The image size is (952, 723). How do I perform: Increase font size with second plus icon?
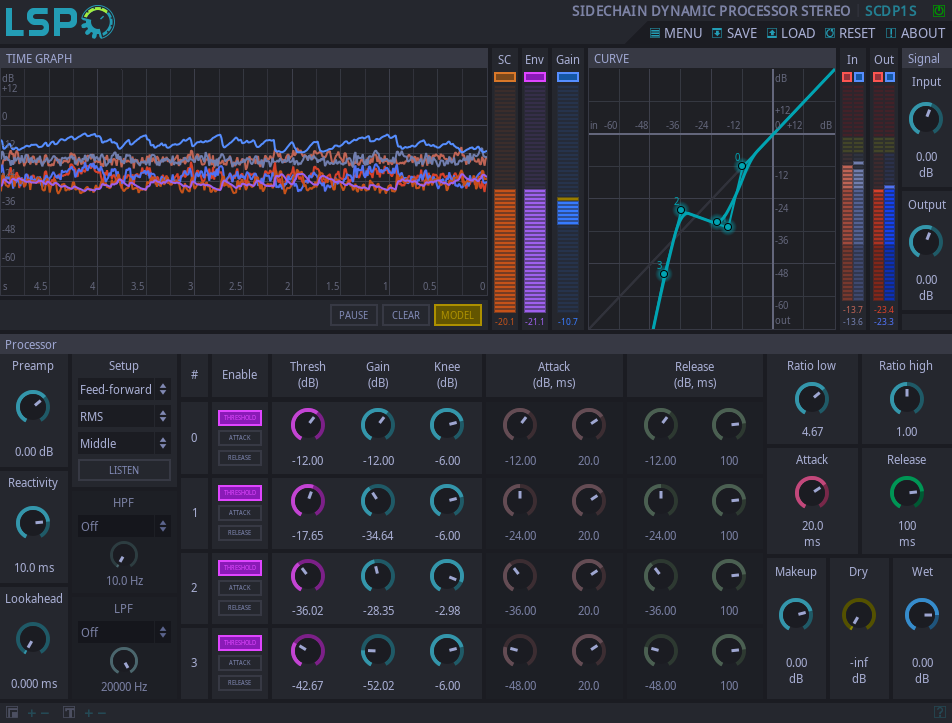tap(89, 713)
